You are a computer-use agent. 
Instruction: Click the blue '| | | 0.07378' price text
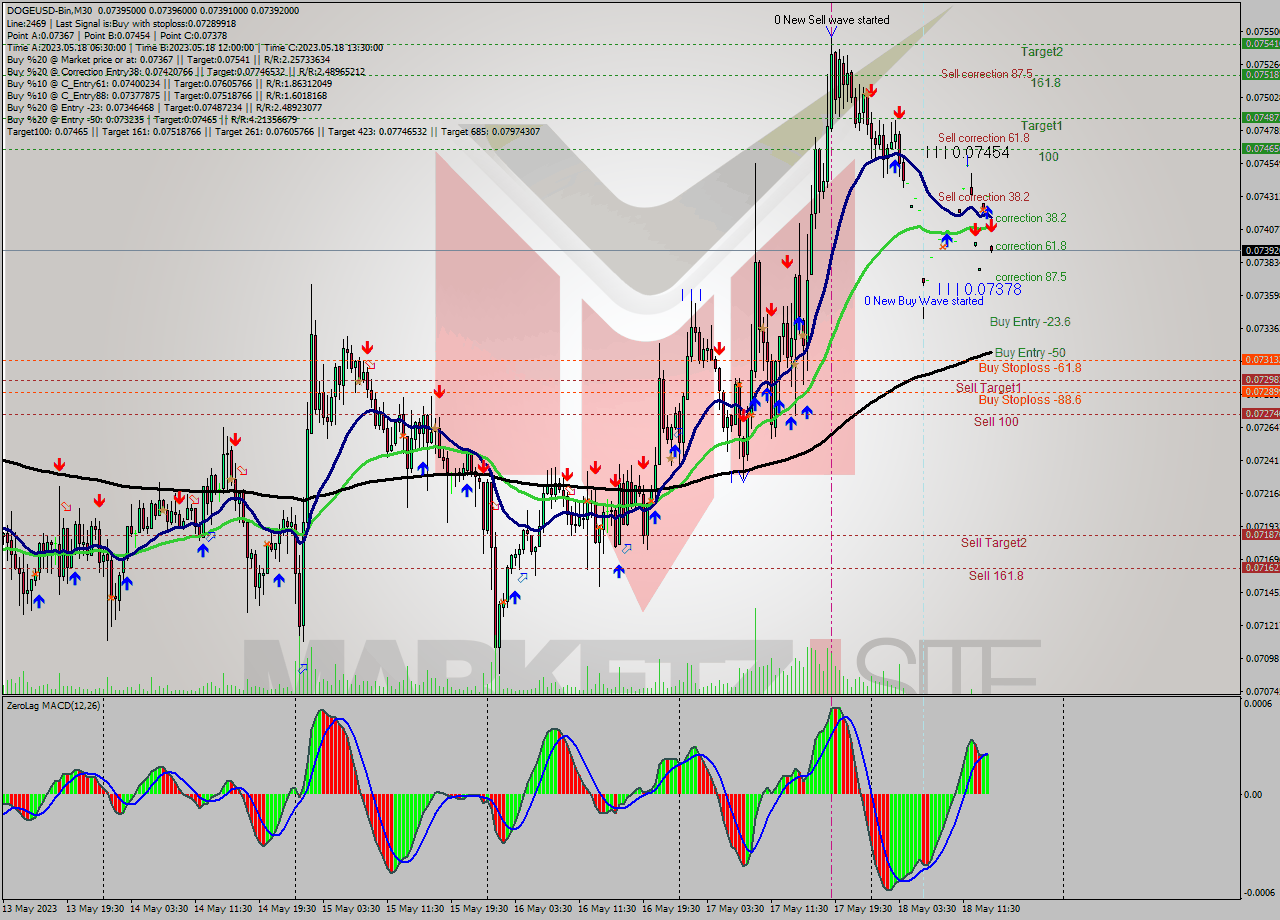coord(979,289)
